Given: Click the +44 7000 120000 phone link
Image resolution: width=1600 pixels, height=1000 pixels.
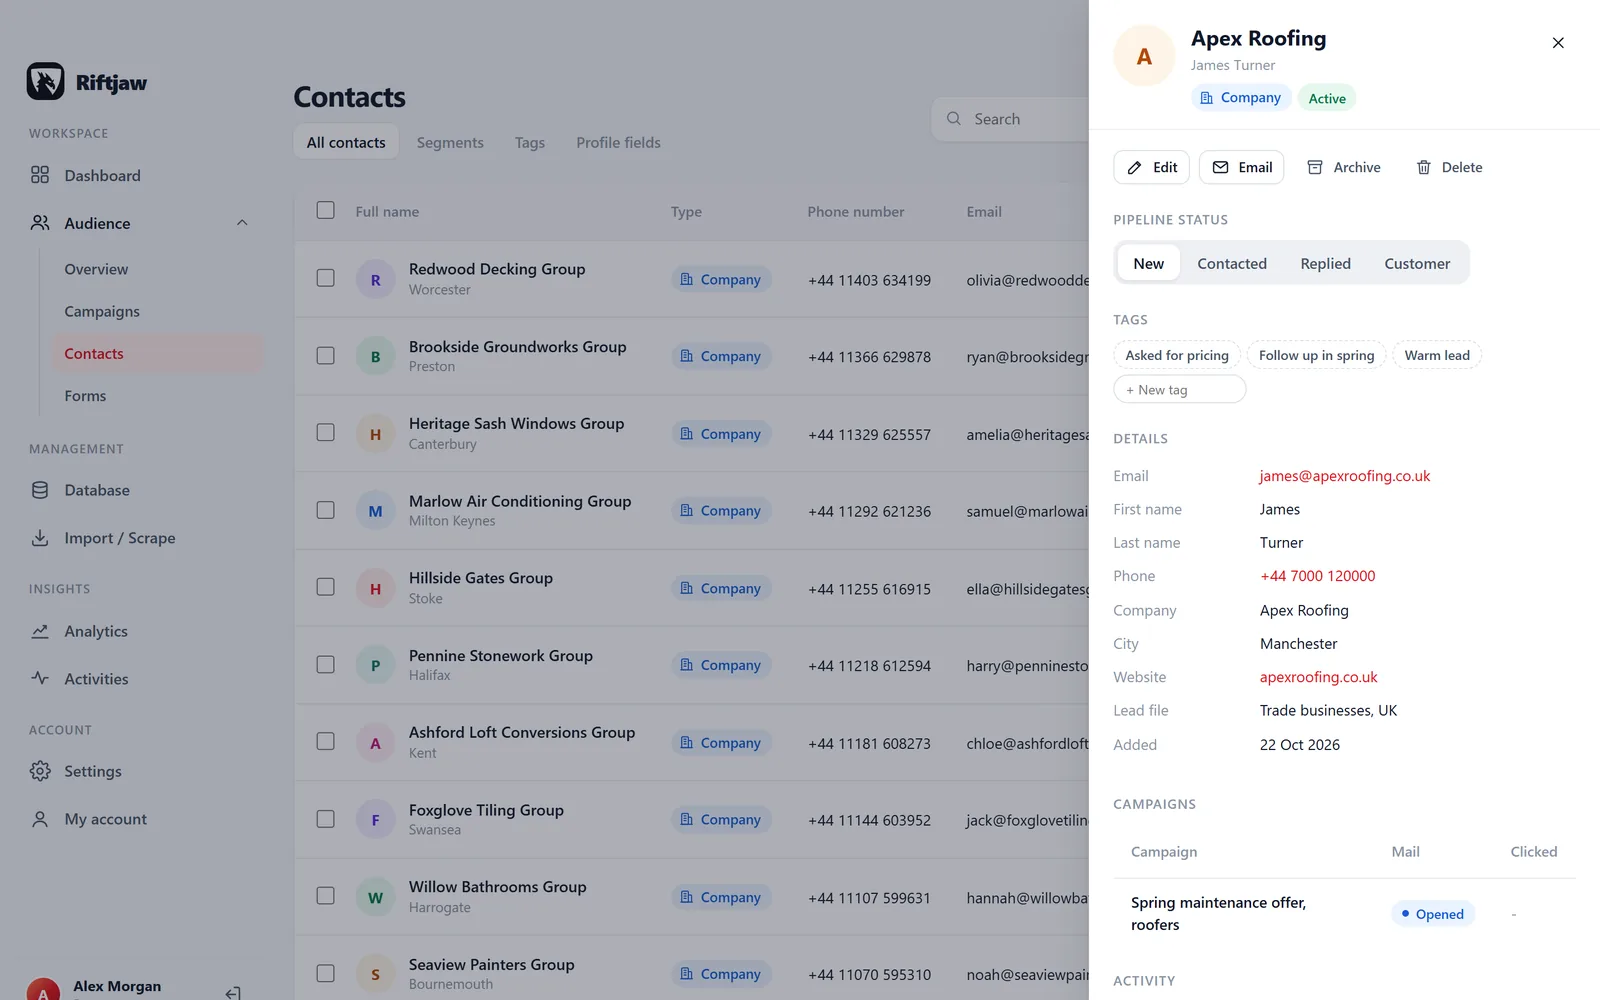Looking at the screenshot, I should [1317, 576].
